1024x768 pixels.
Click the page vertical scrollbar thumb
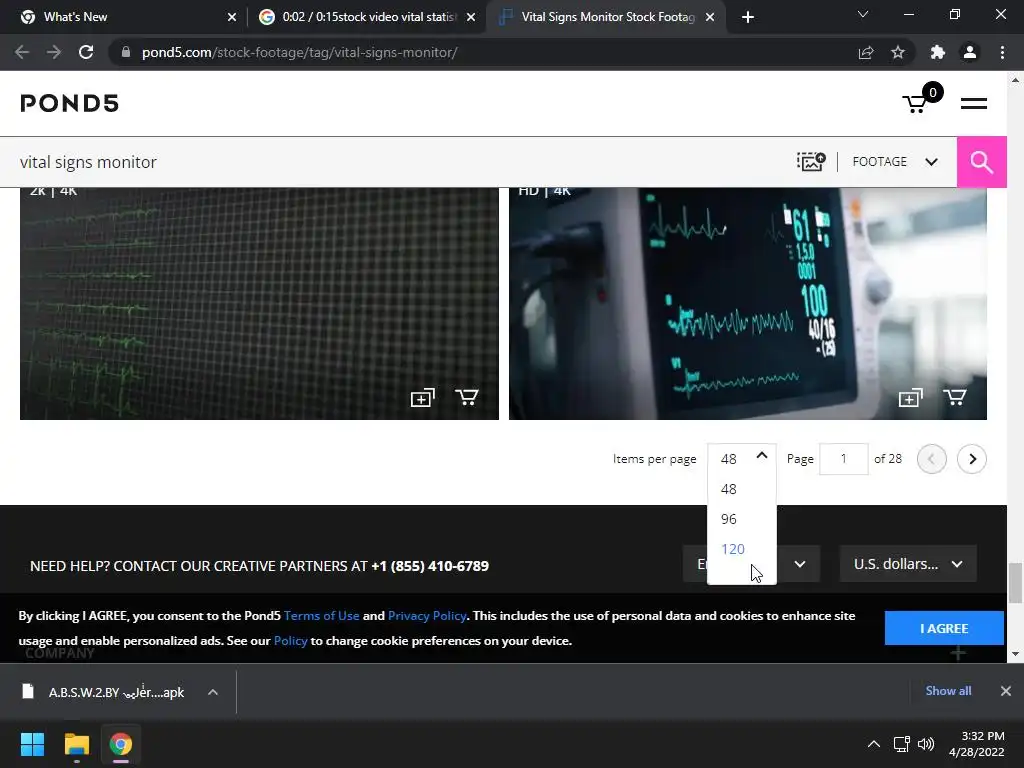[1015, 583]
